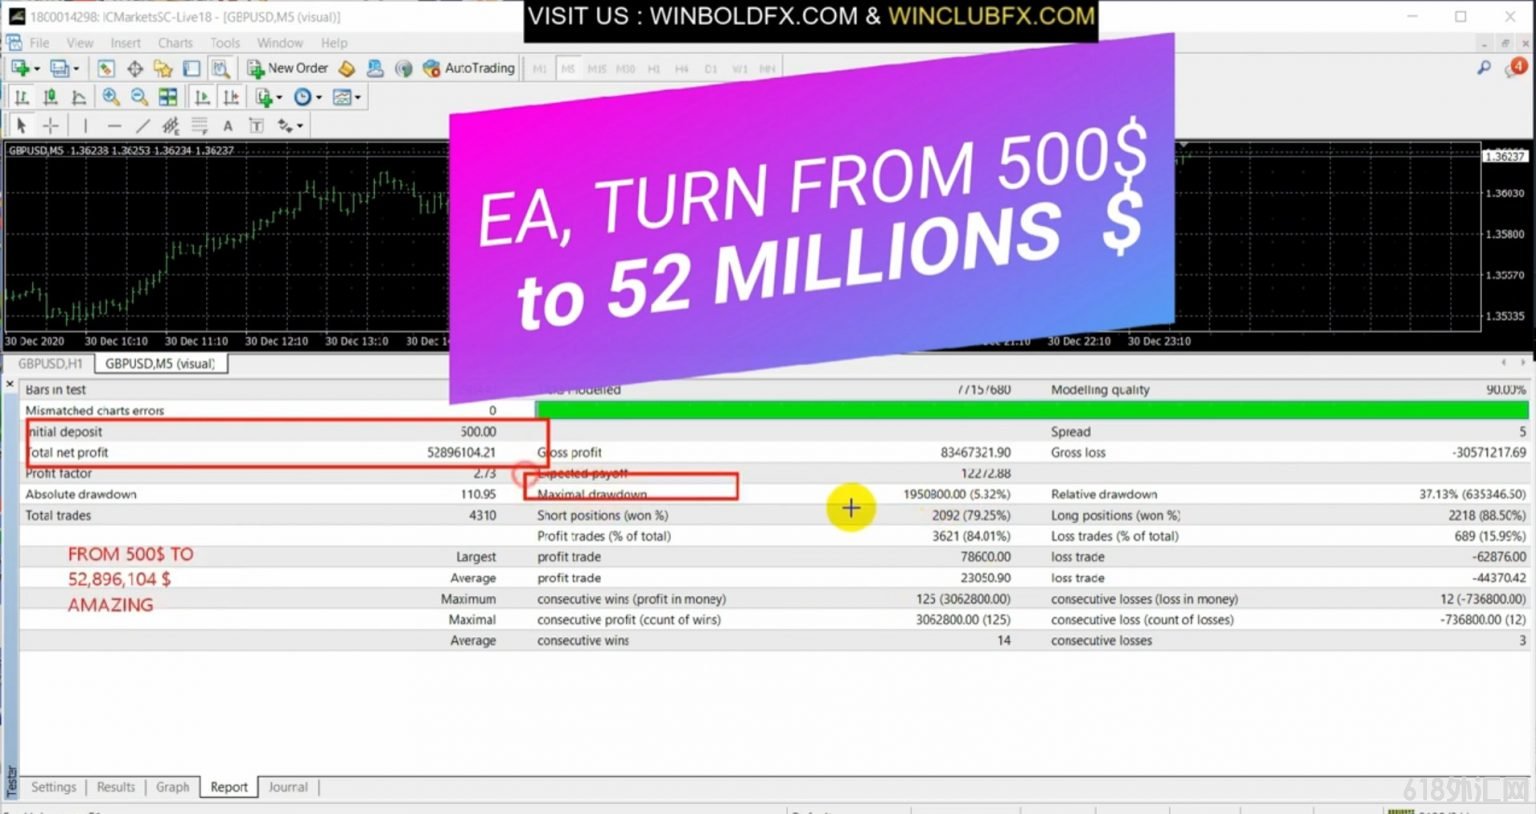Zoom out on the chart

point(140,97)
